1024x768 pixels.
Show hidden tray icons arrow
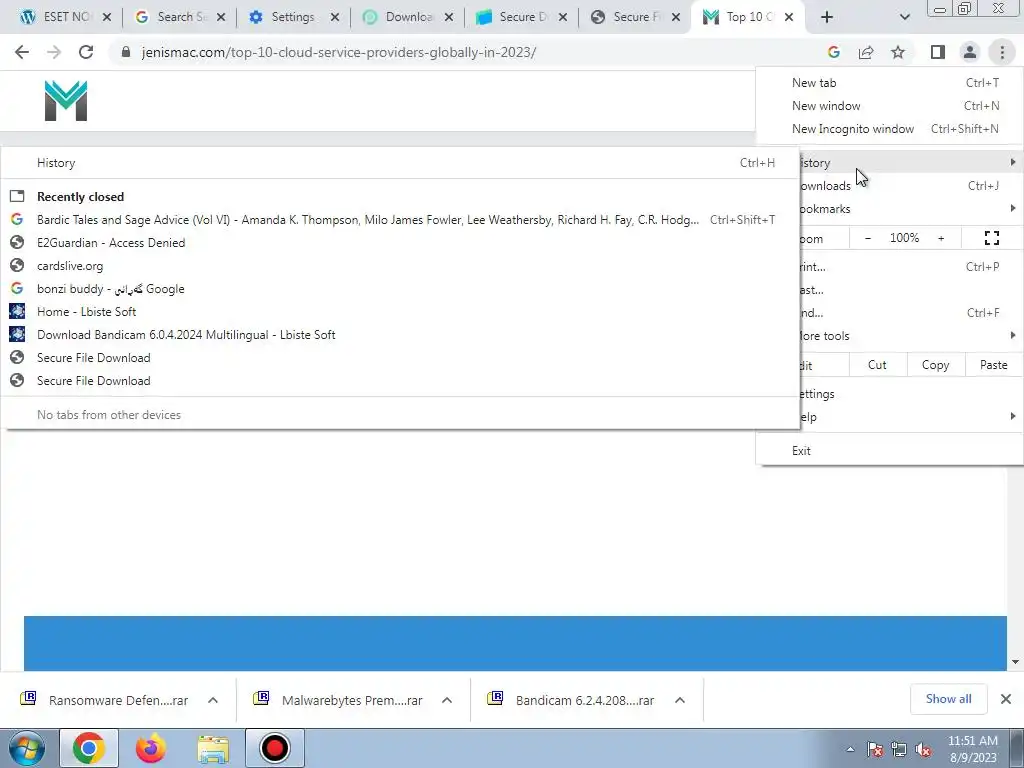click(850, 749)
